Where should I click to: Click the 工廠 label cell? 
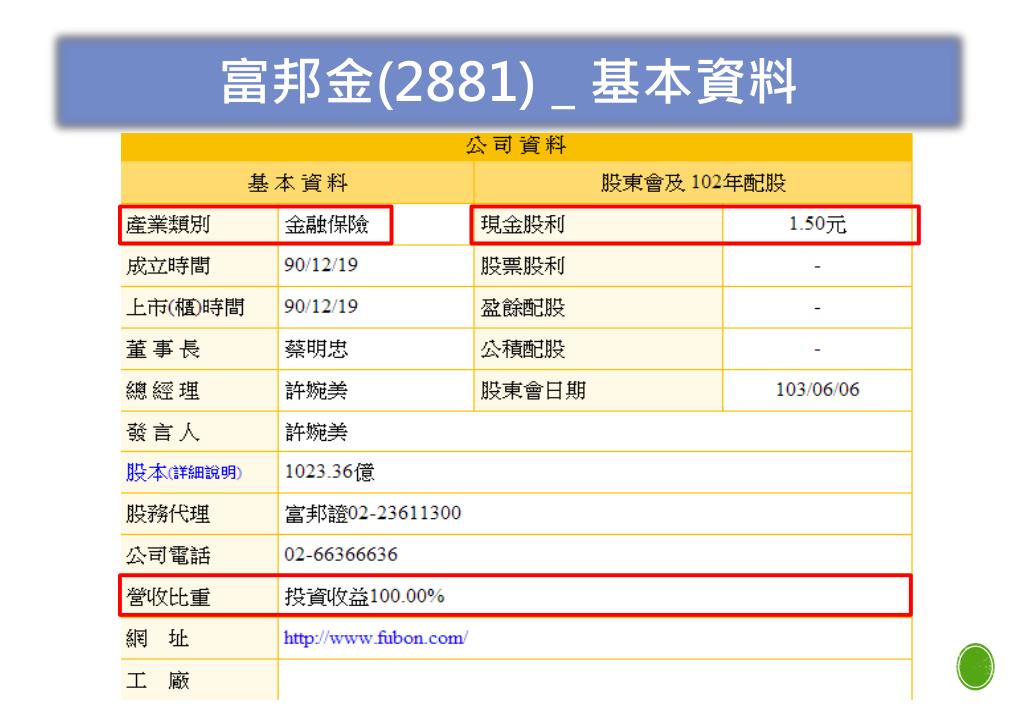click(x=200, y=680)
